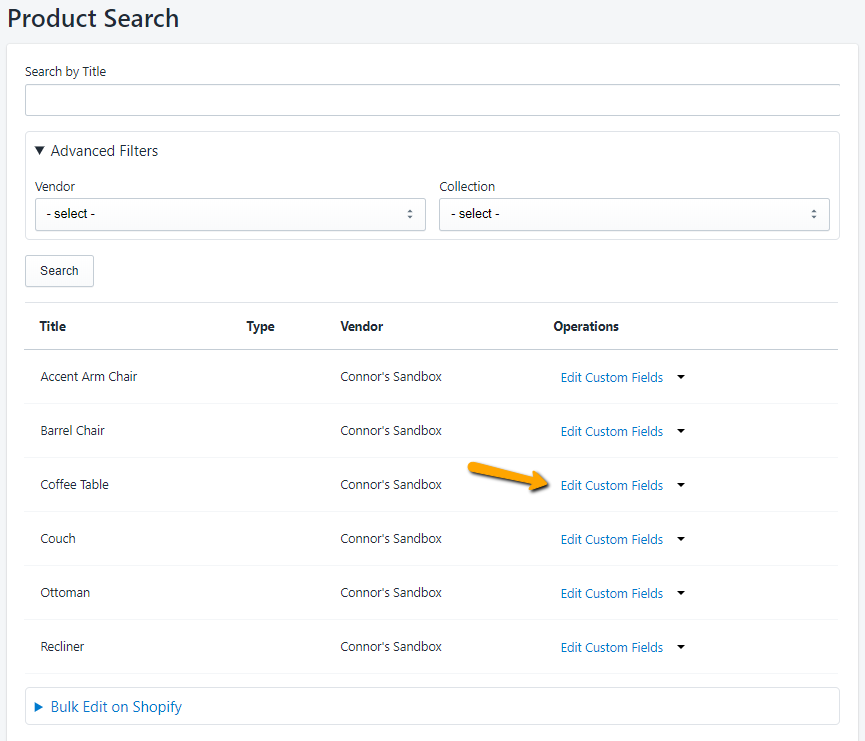The width and height of the screenshot is (865, 741).
Task: Click Connor's Sandbox vendor in Ottoman row
Action: (391, 593)
